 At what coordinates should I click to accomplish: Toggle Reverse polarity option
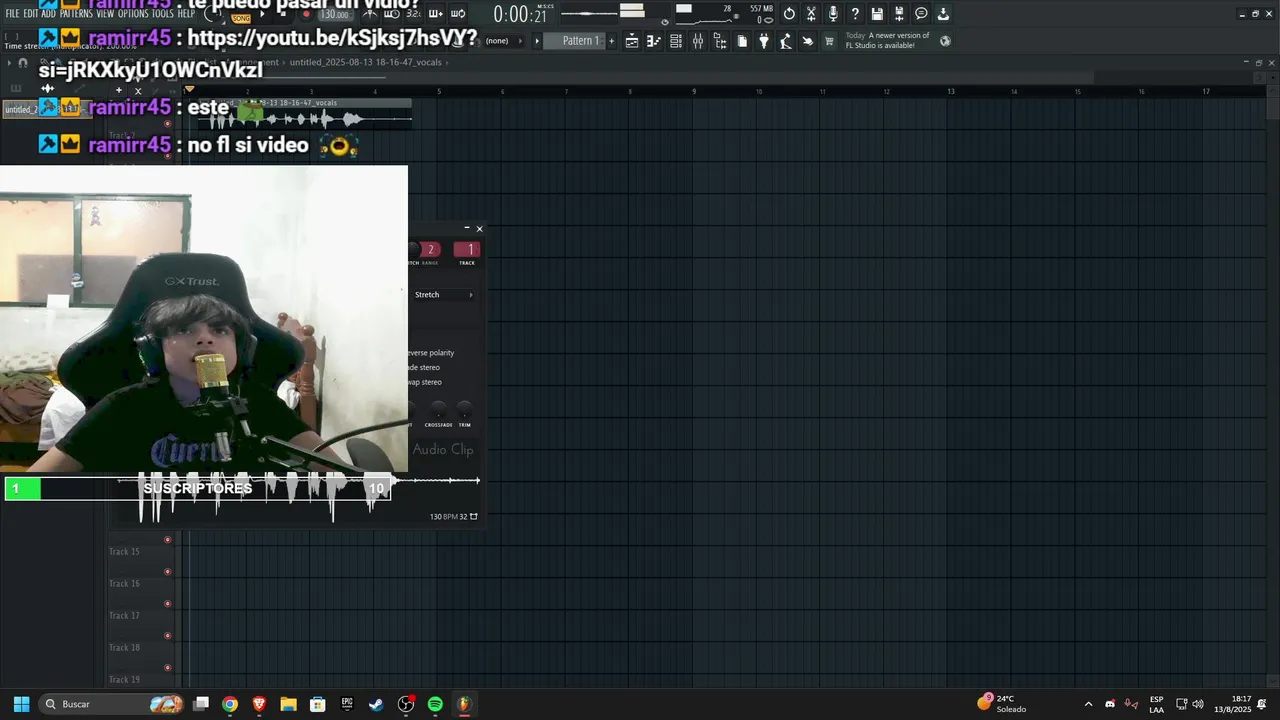coord(431,353)
